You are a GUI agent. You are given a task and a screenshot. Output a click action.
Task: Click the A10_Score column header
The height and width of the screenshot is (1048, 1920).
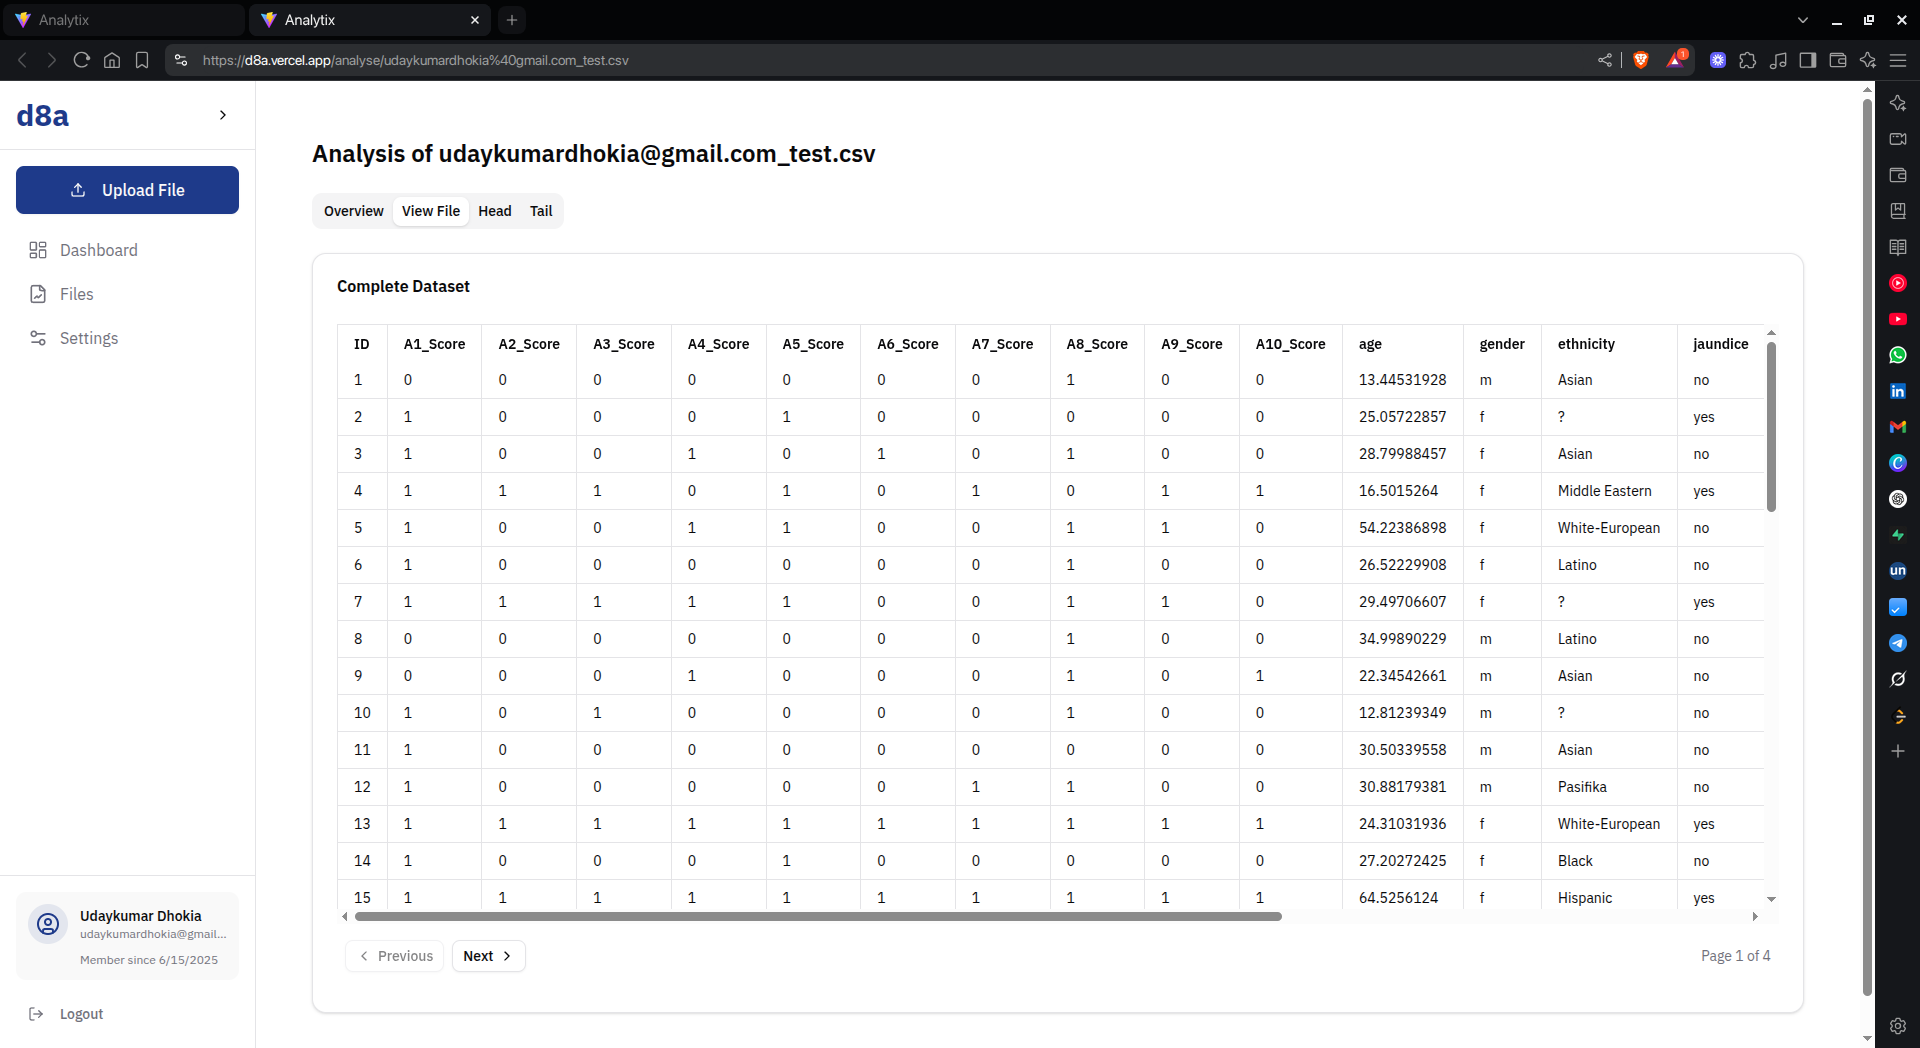point(1290,344)
